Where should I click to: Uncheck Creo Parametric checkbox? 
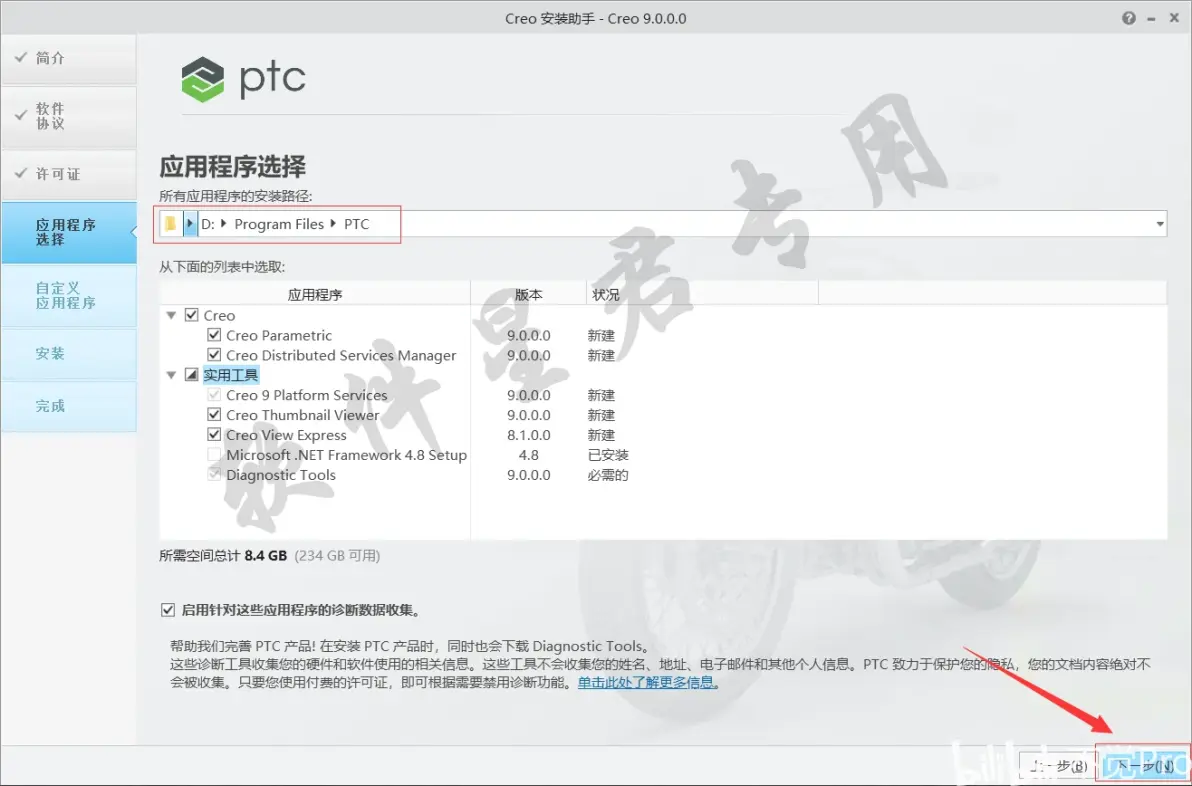[x=214, y=334]
